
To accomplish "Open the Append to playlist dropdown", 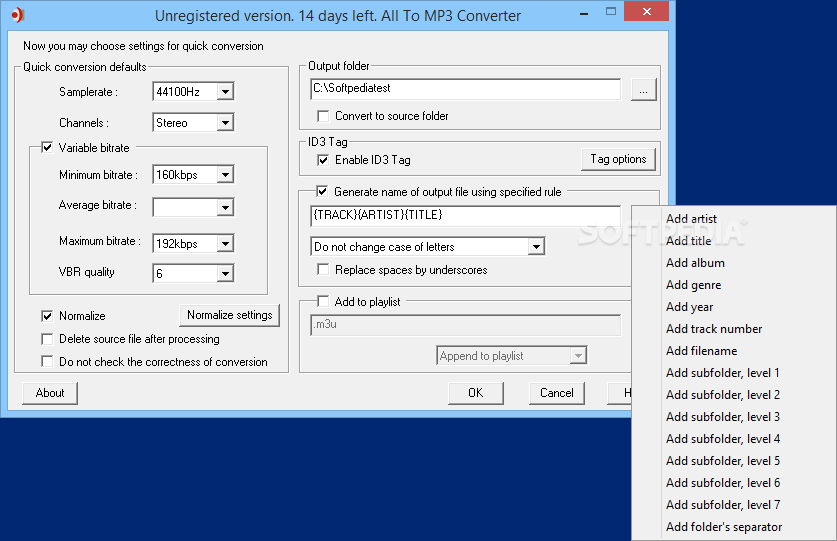I will point(578,356).
